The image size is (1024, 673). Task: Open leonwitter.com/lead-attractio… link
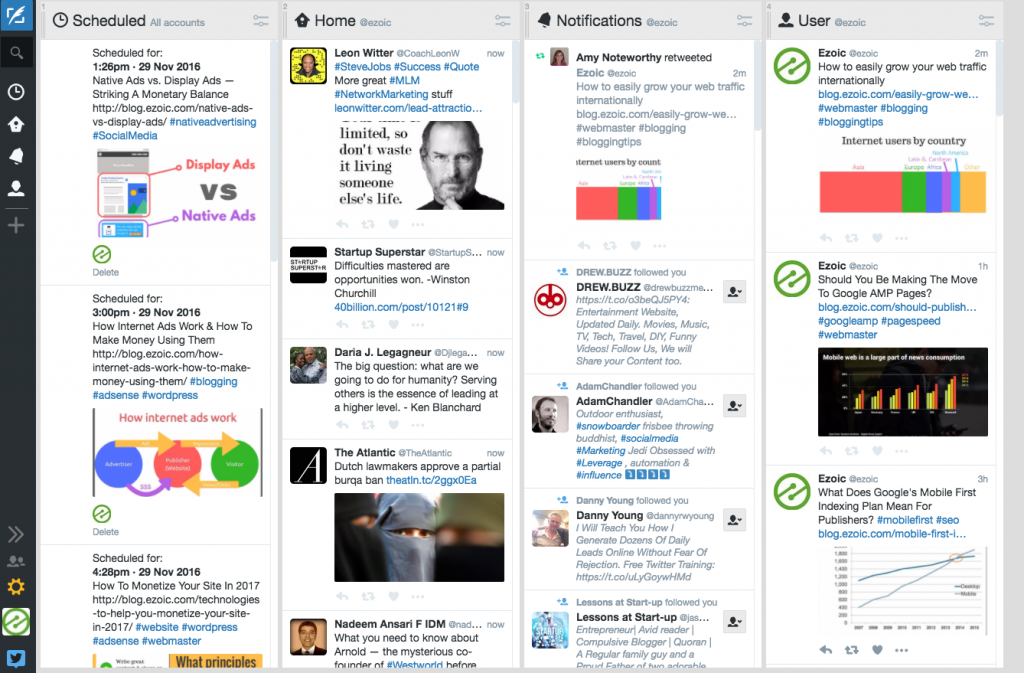pos(408,108)
